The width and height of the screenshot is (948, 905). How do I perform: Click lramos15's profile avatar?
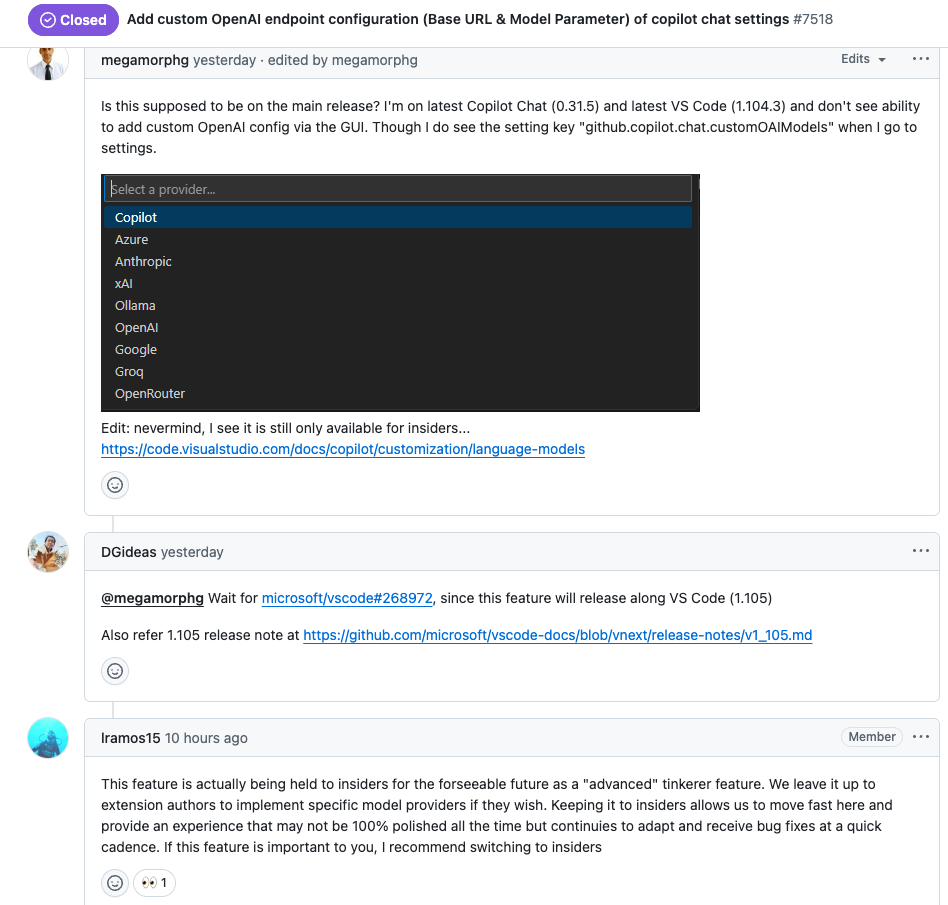(47, 737)
